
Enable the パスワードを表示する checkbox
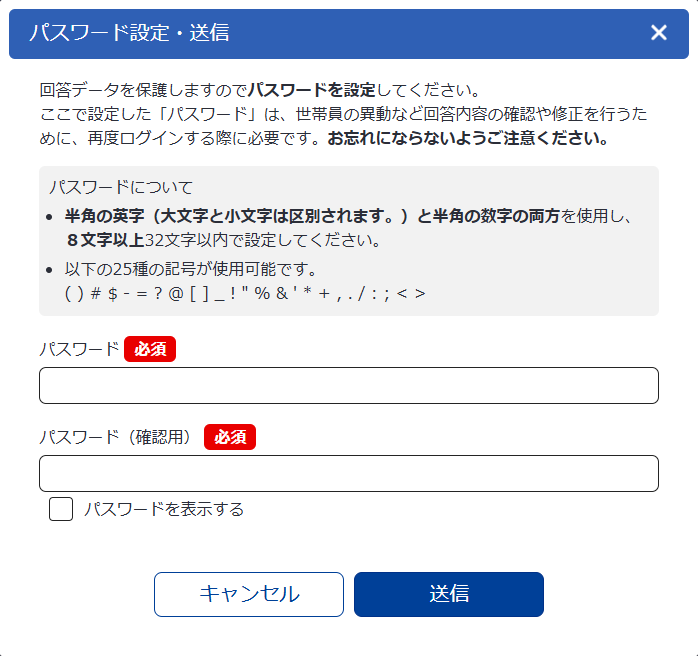click(x=61, y=509)
